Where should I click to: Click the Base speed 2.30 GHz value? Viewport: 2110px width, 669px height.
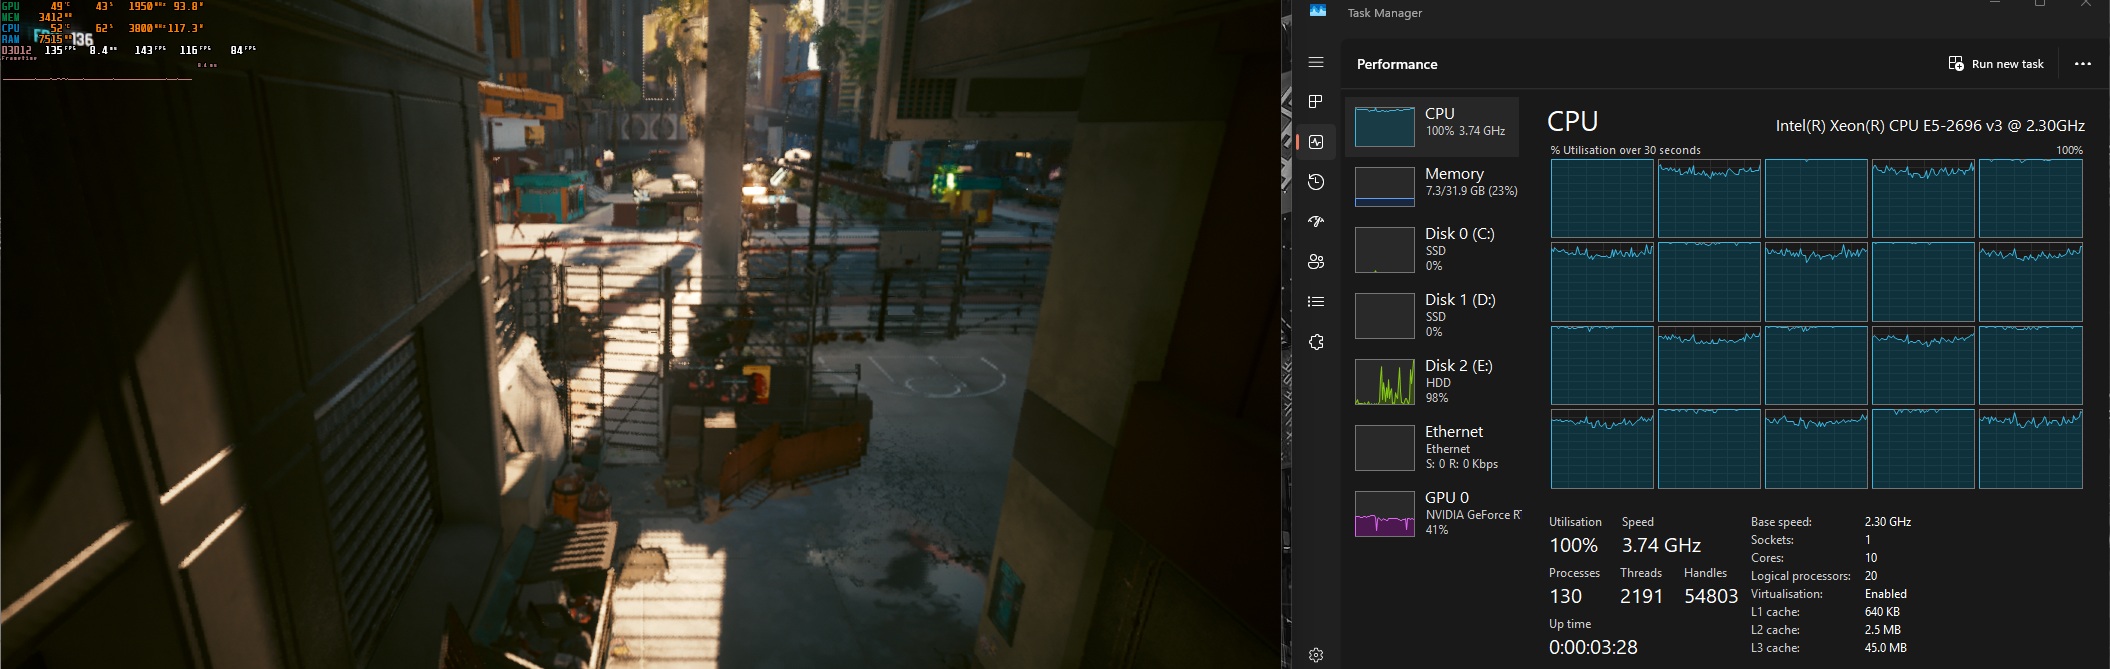(1888, 522)
